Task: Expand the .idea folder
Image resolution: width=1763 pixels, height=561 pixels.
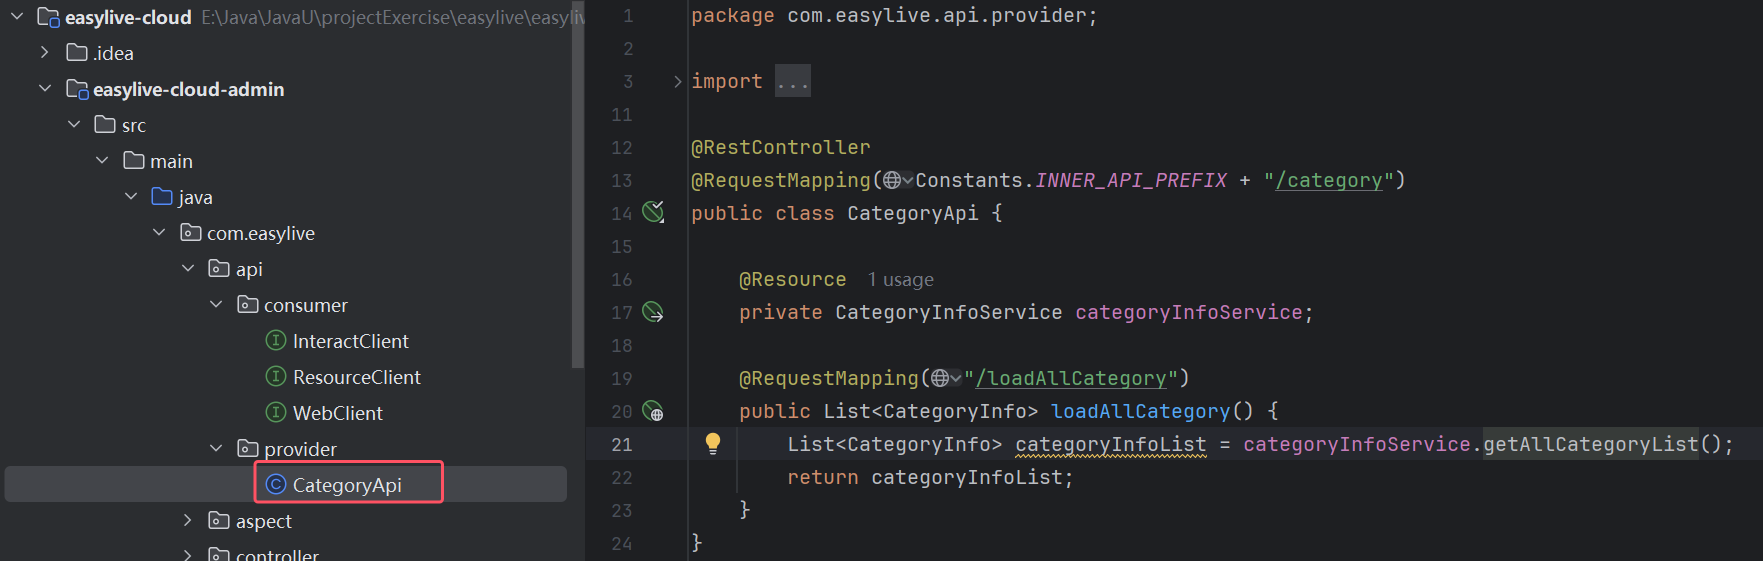Action: click(x=45, y=52)
